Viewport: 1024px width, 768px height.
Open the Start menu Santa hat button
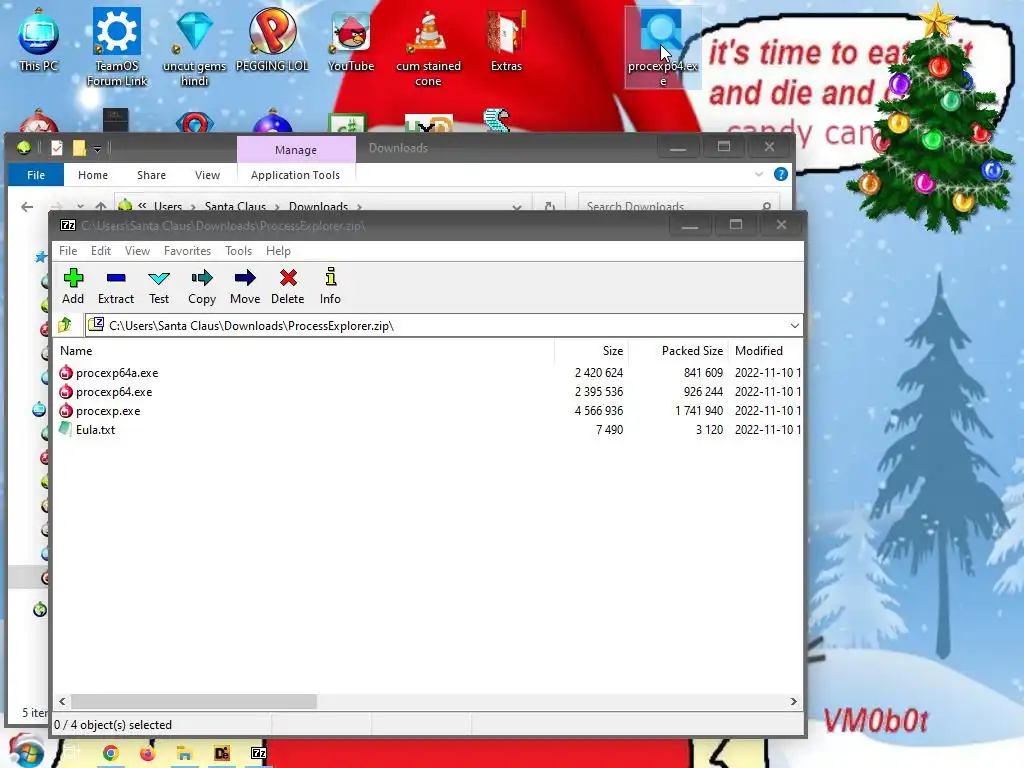[x=26, y=751]
